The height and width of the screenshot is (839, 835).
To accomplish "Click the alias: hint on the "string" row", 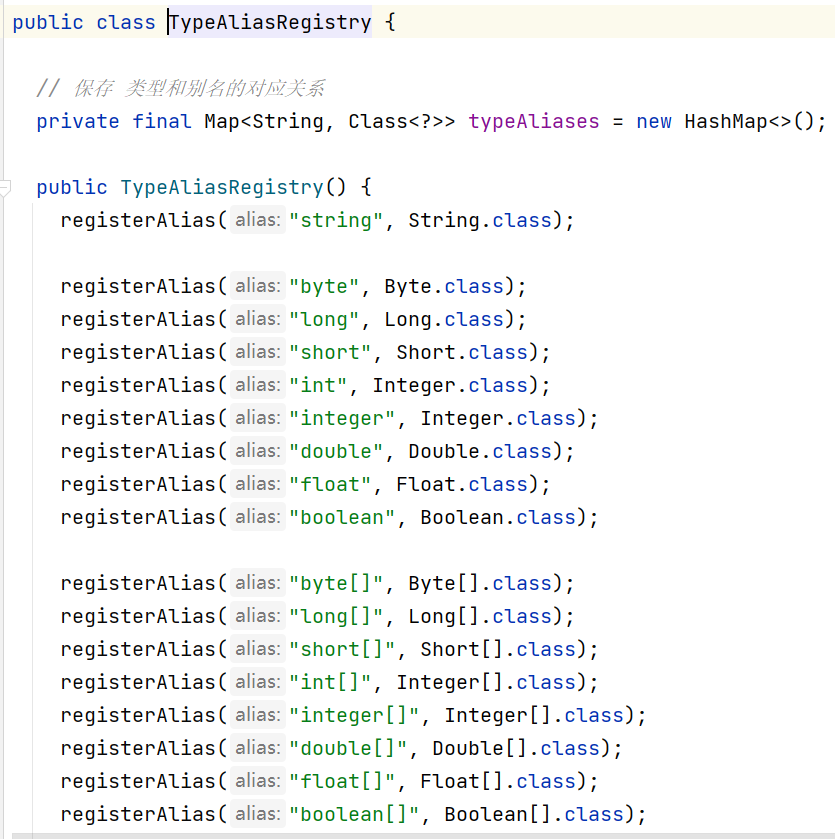I will click(258, 220).
